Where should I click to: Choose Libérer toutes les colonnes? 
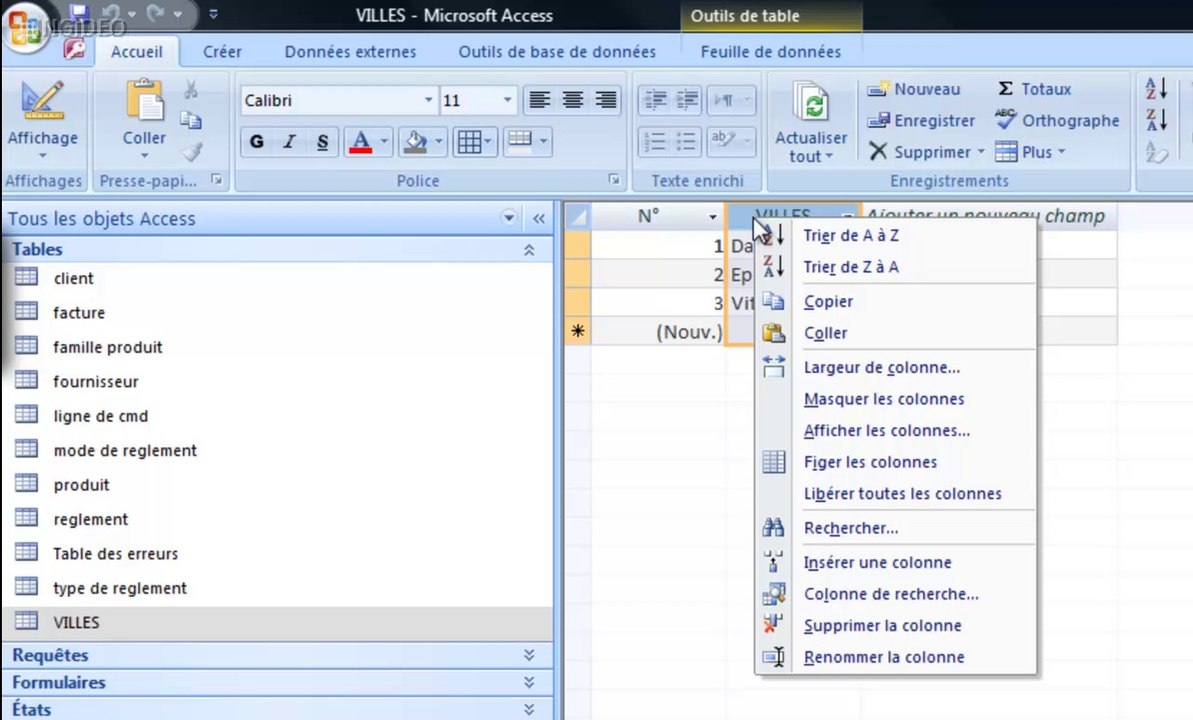(x=896, y=494)
